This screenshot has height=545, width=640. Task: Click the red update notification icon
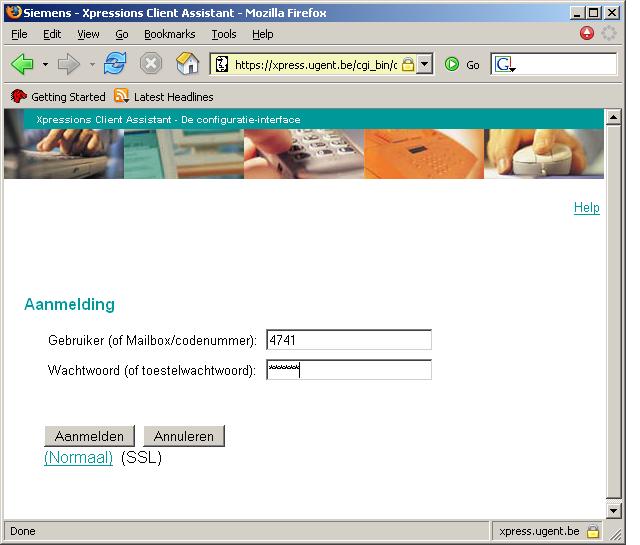[x=587, y=33]
